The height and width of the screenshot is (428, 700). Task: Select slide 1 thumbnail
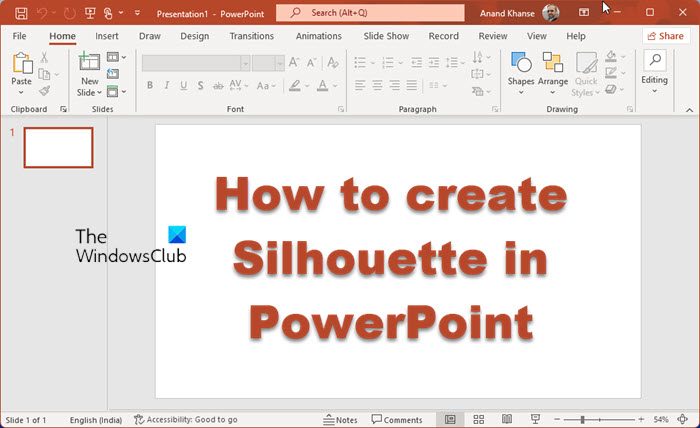tap(58, 148)
